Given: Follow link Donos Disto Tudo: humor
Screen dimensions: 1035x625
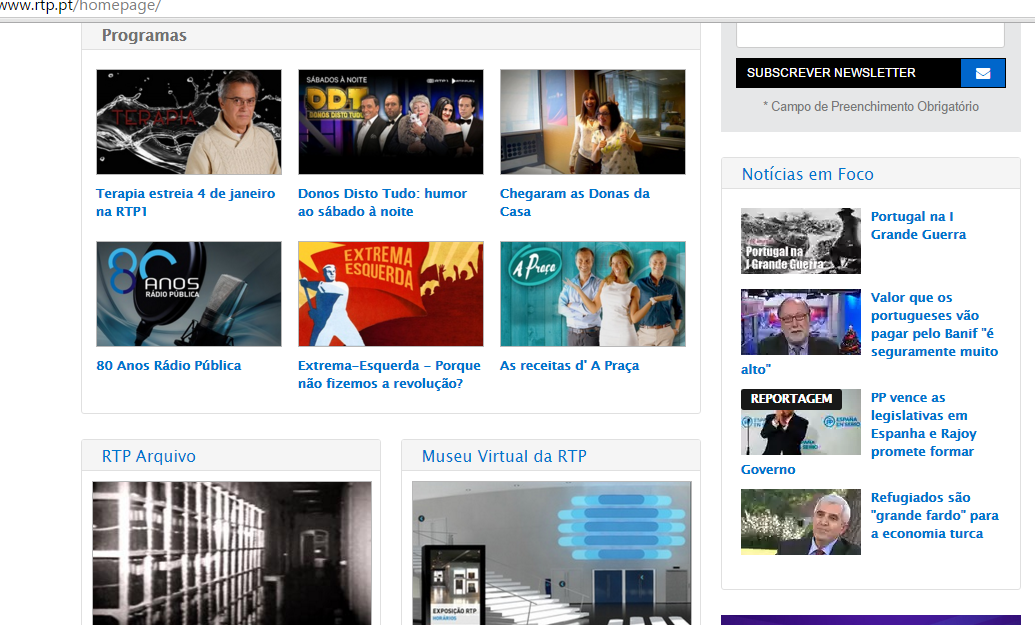Looking at the screenshot, I should (x=382, y=202).
